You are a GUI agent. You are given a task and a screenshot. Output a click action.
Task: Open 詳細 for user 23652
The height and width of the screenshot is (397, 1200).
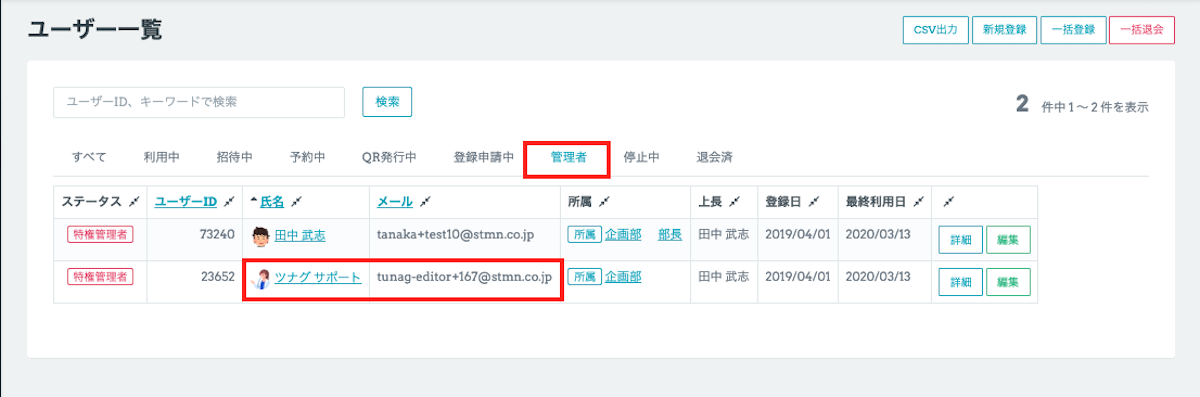click(x=959, y=282)
